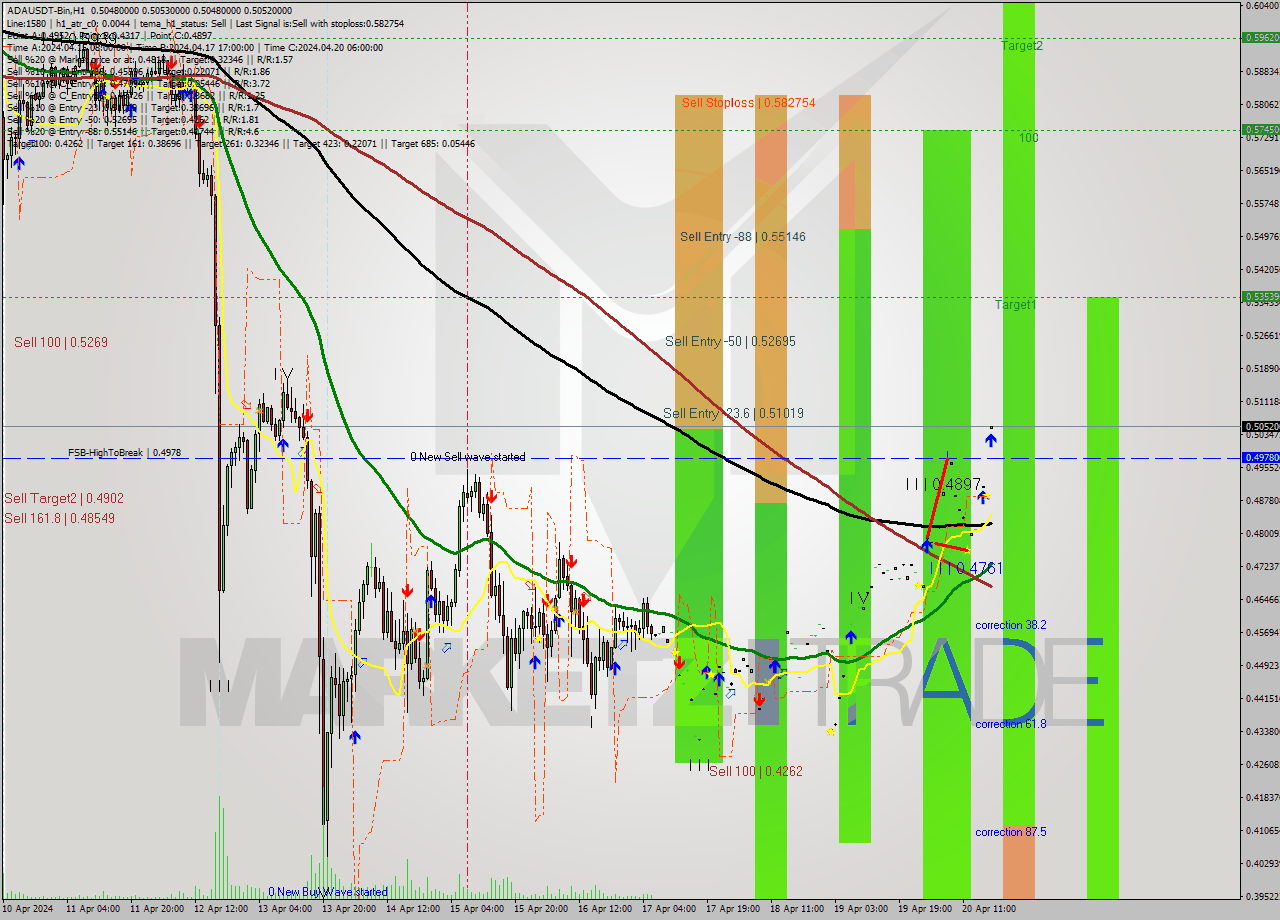Click the green 0.5962 price tag

[x=1260, y=37]
